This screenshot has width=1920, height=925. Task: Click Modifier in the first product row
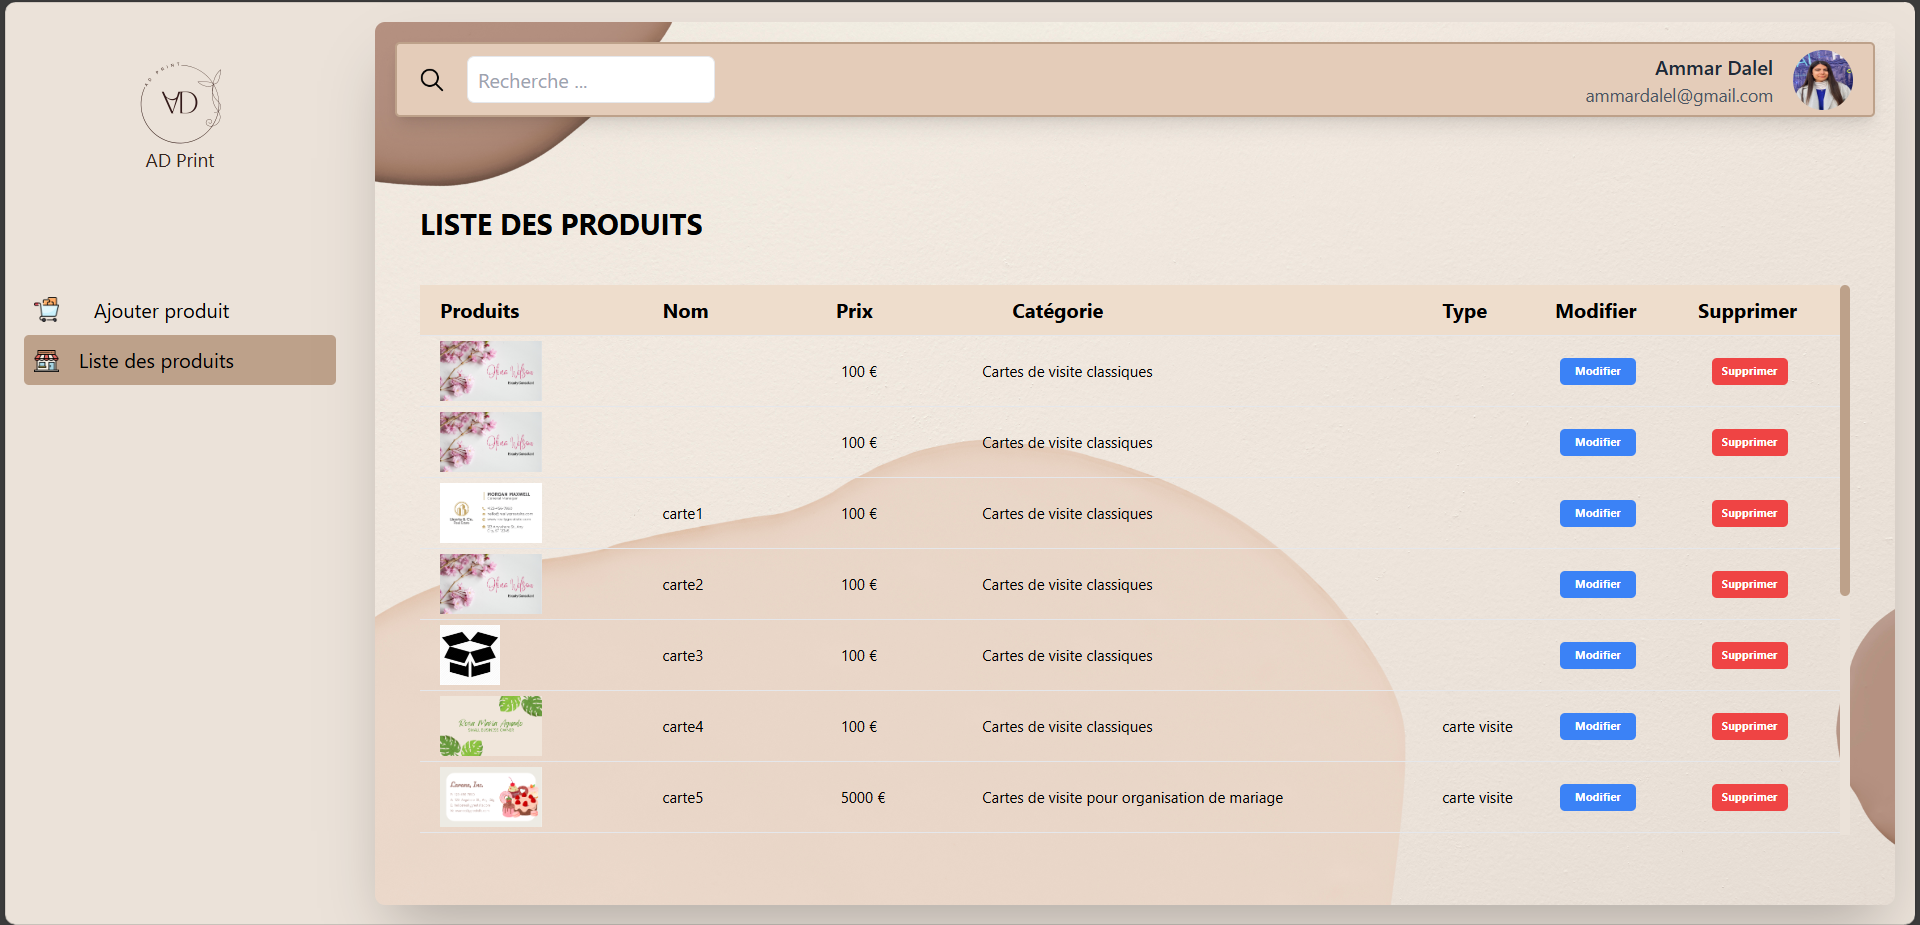coord(1597,371)
